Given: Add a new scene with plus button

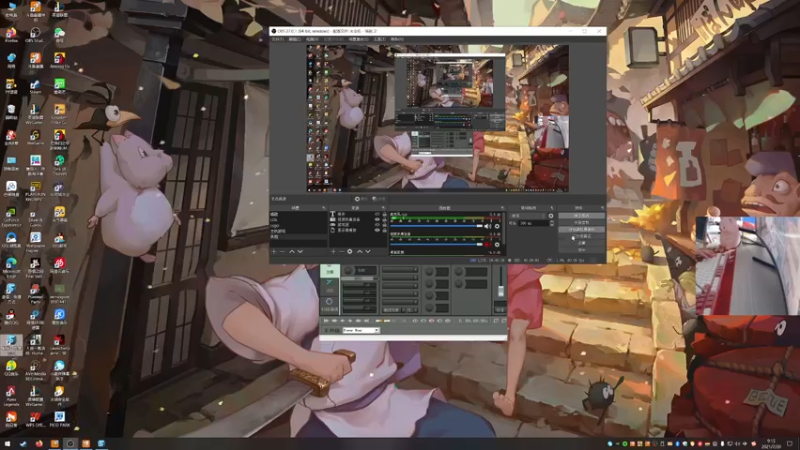Looking at the screenshot, I should coord(273,252).
